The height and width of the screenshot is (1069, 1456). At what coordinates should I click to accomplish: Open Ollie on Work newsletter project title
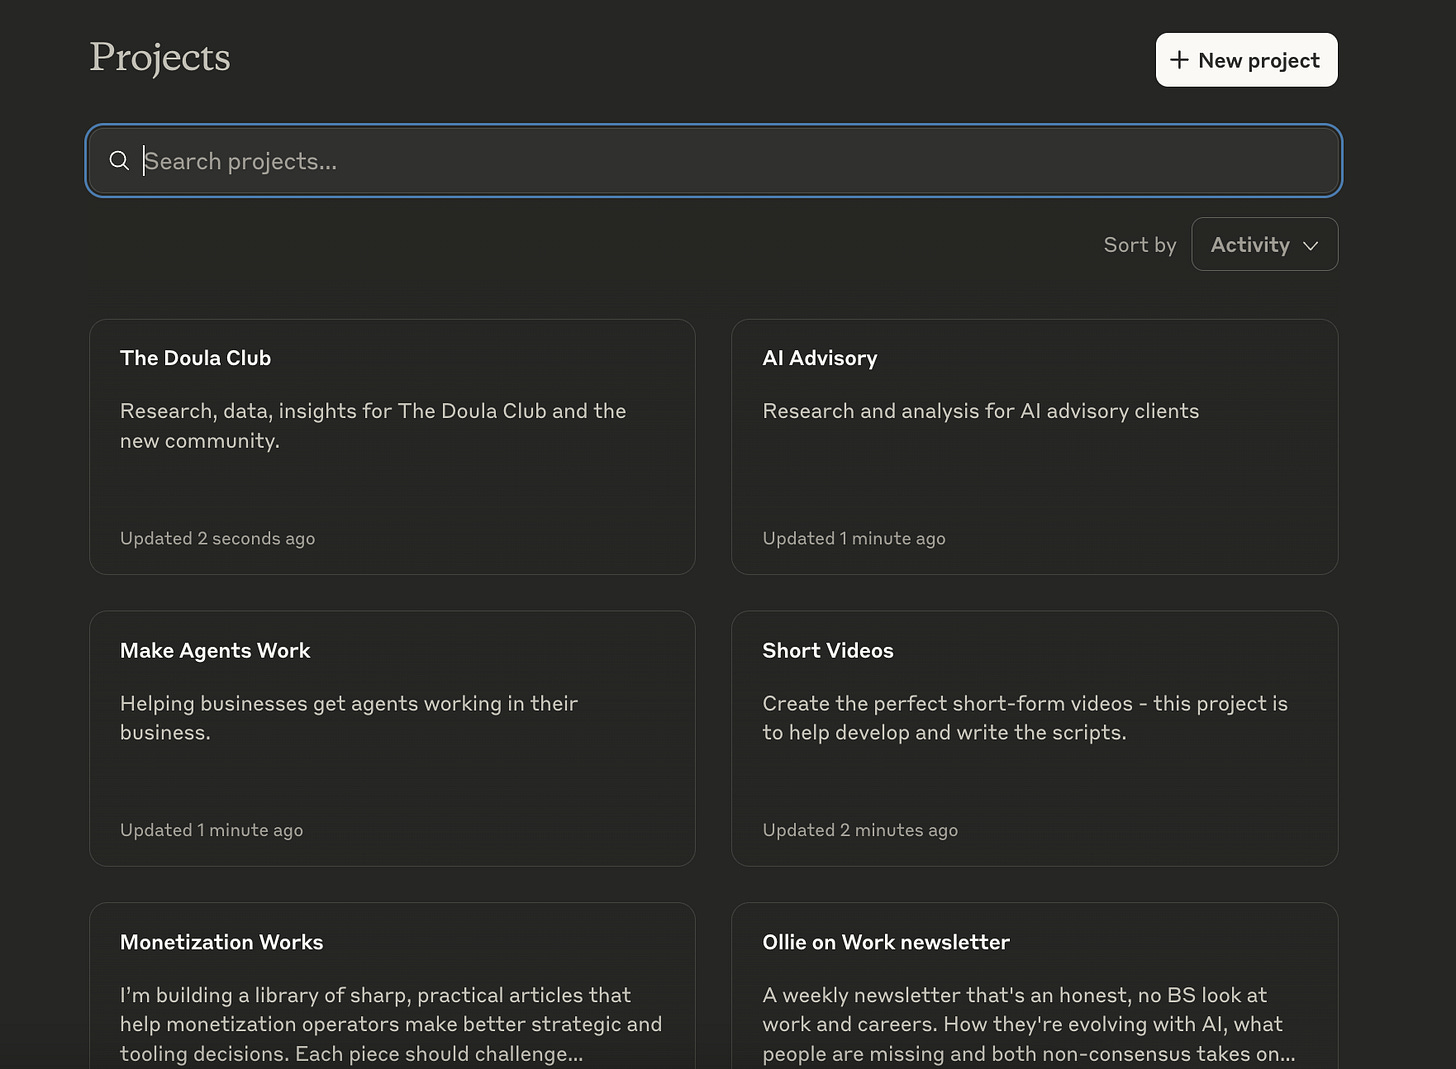click(x=885, y=942)
